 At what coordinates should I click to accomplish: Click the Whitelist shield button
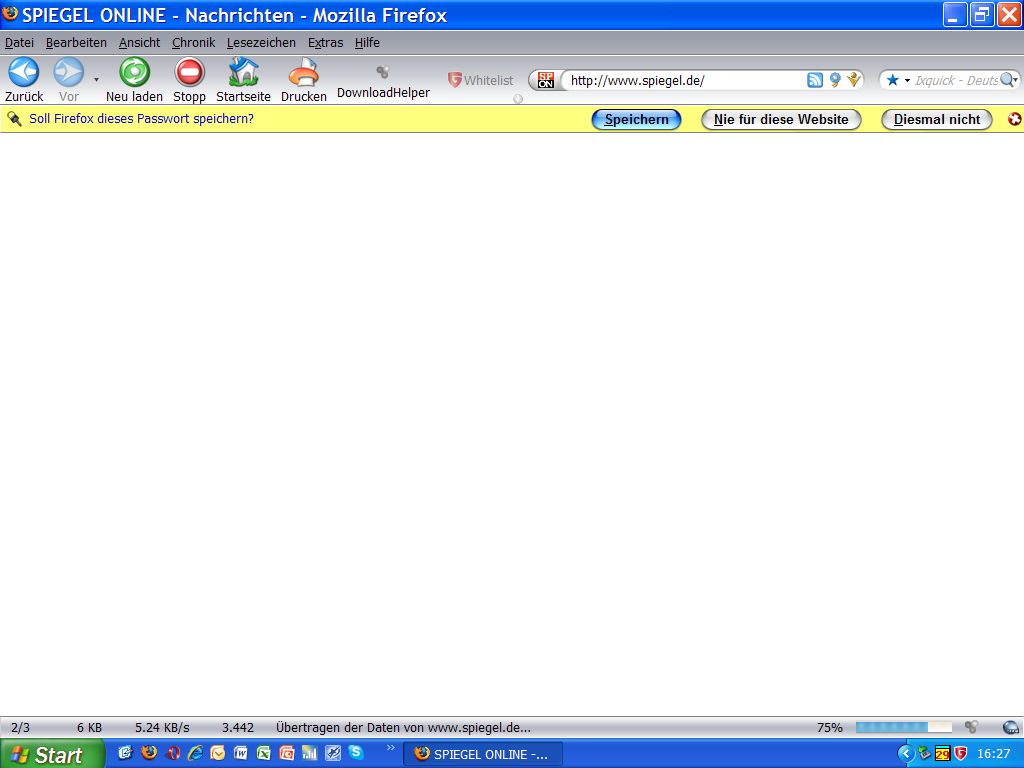[481, 80]
